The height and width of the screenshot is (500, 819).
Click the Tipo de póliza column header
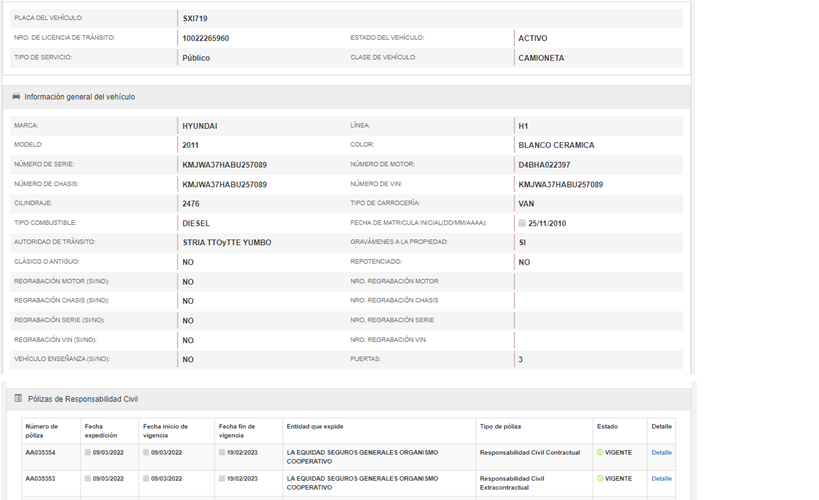[505, 426]
